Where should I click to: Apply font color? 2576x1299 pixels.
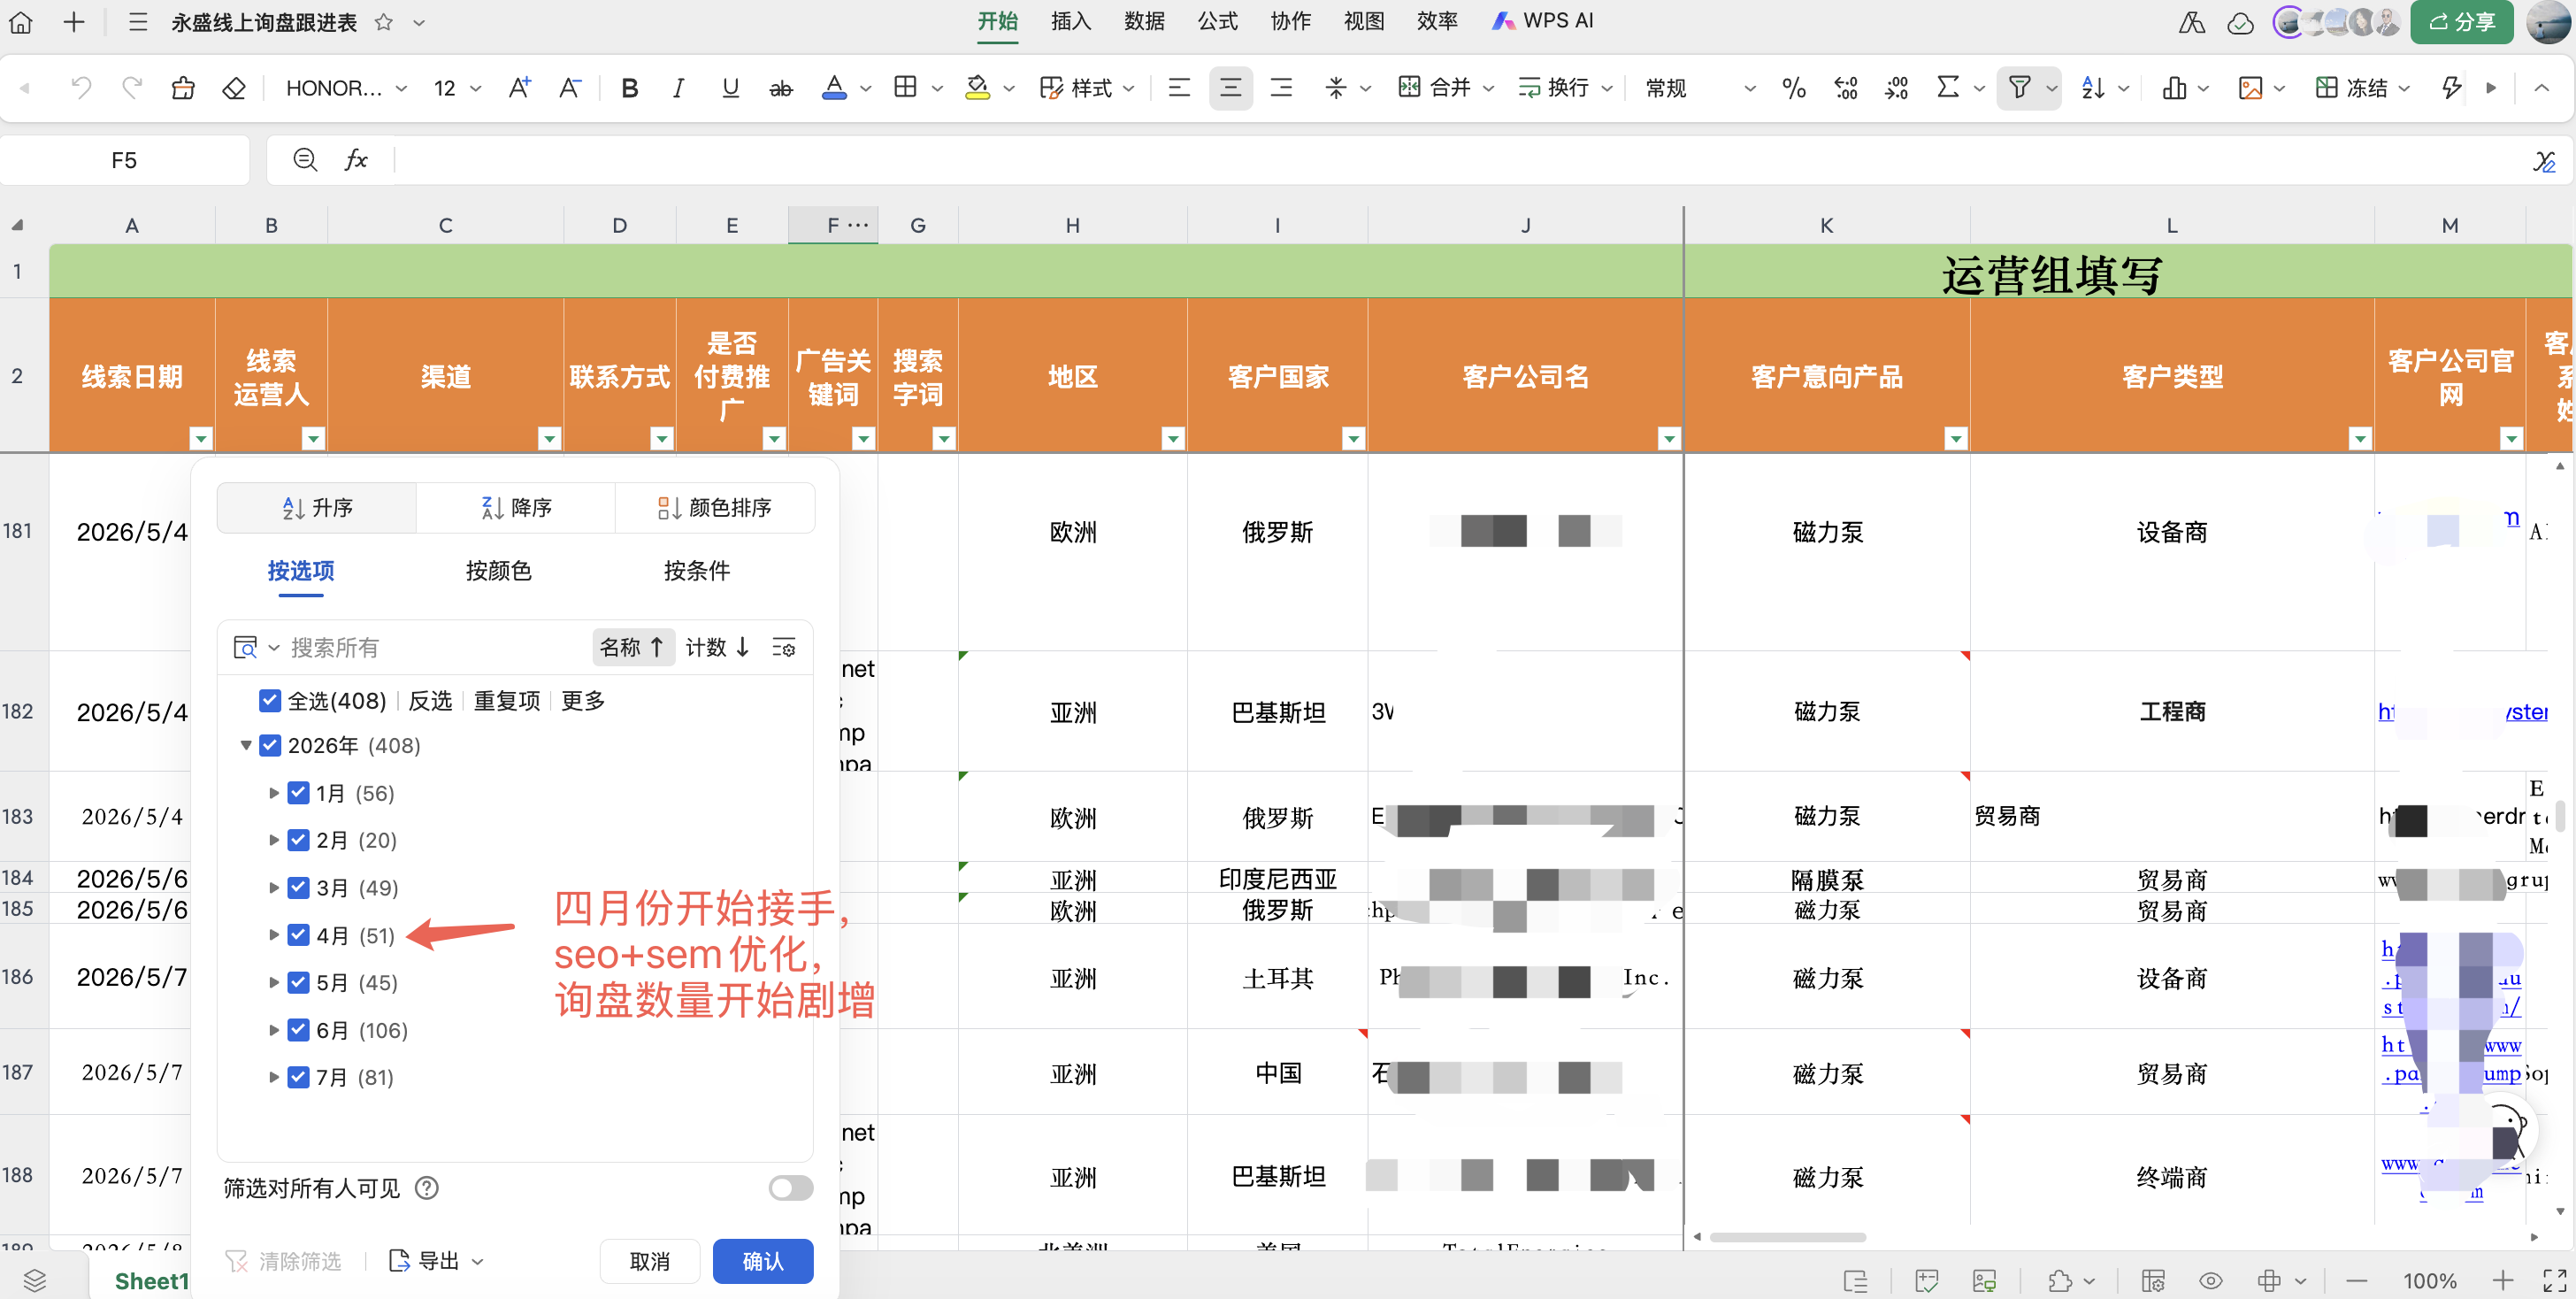(x=834, y=88)
